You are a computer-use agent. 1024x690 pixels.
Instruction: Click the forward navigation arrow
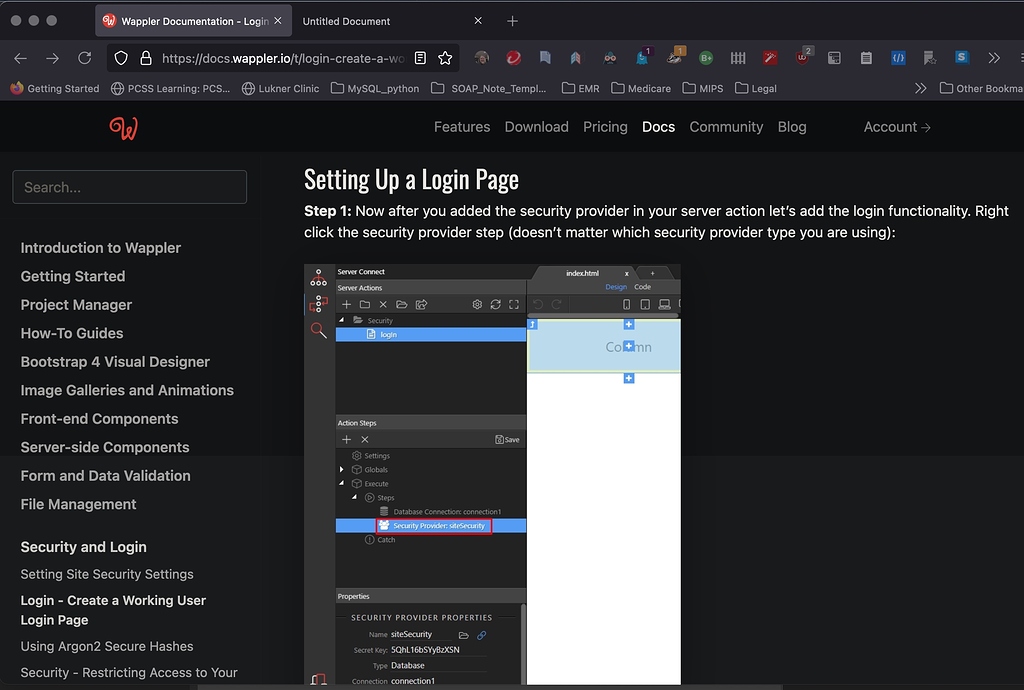53,58
